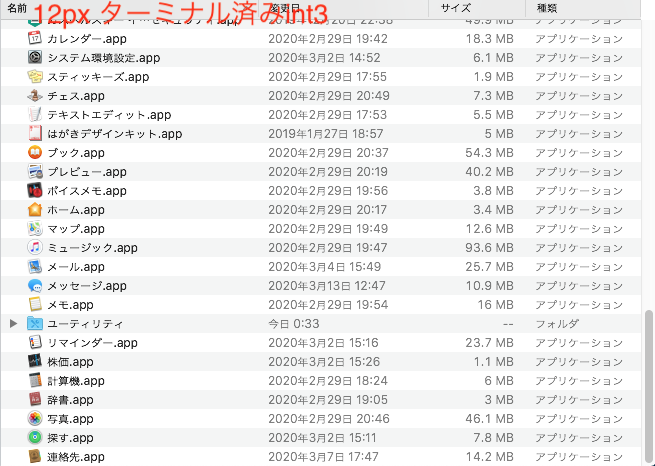Click the size value 46.1 MB
Screen dimensions: 655x466
[x=489, y=418]
